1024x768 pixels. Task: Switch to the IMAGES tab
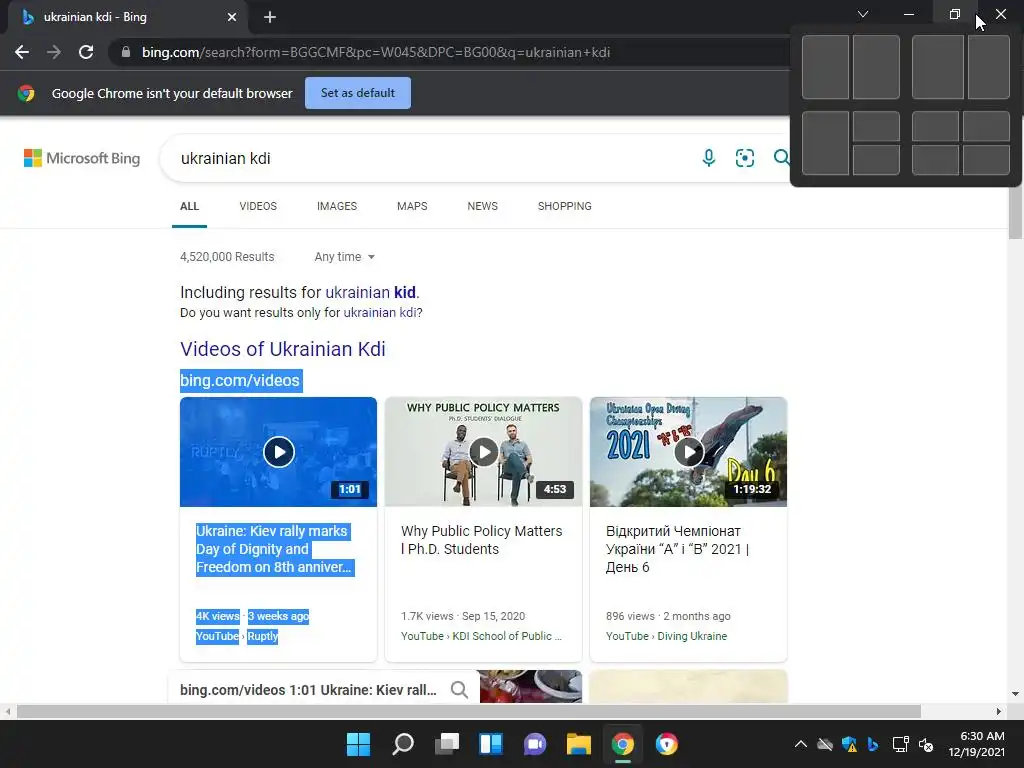[x=337, y=206]
